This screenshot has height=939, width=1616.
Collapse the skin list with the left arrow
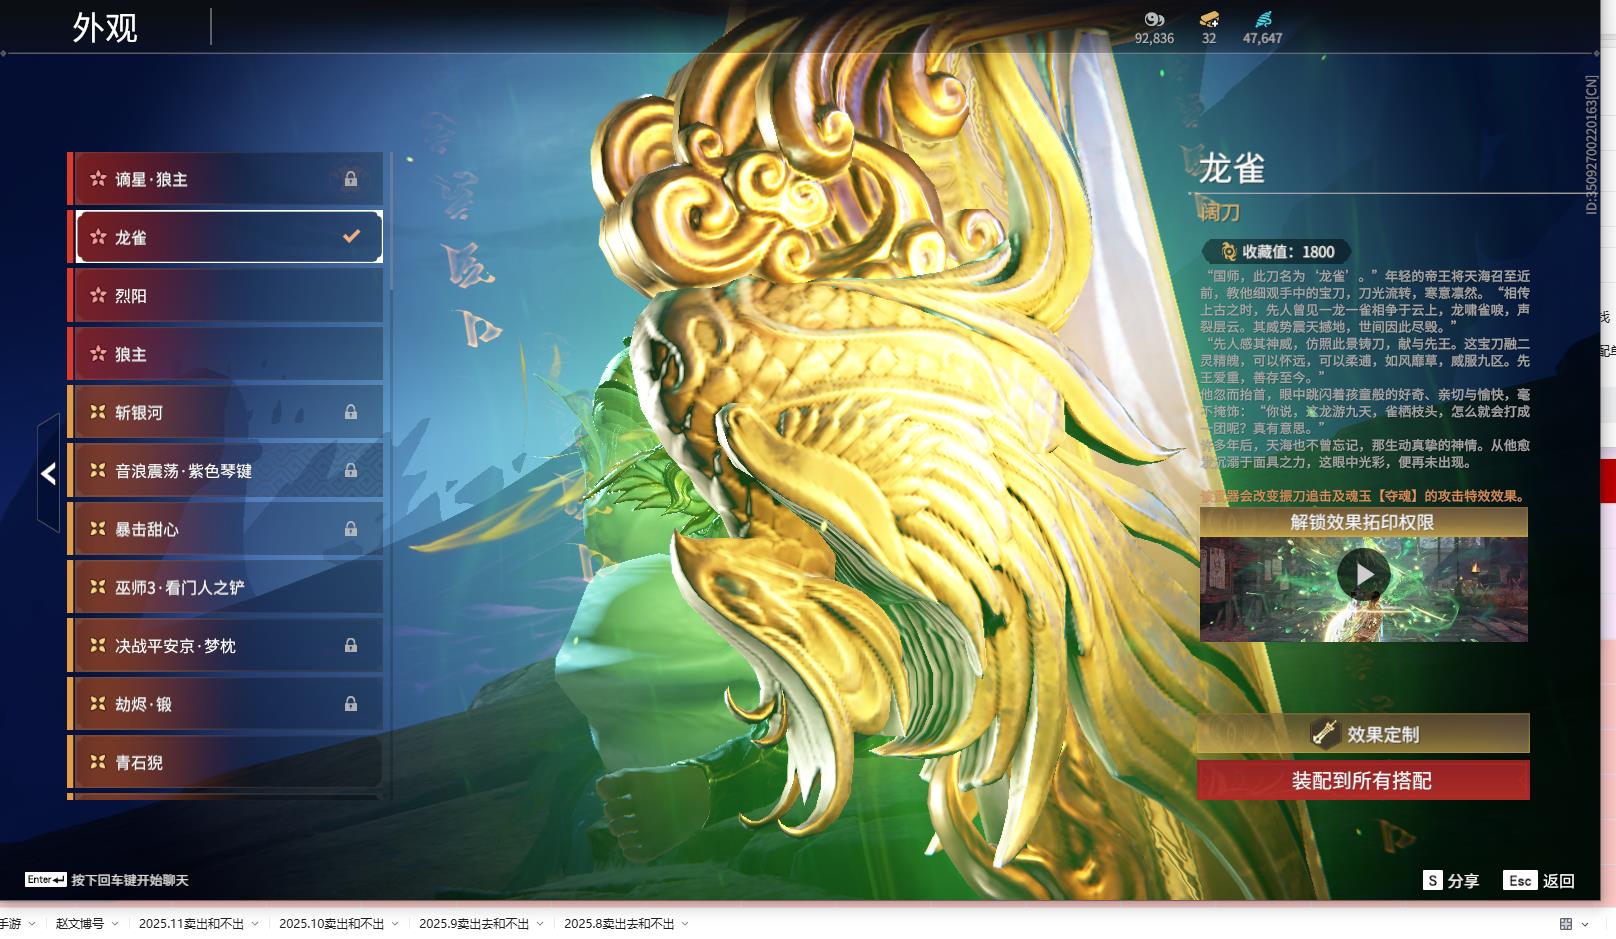48,474
